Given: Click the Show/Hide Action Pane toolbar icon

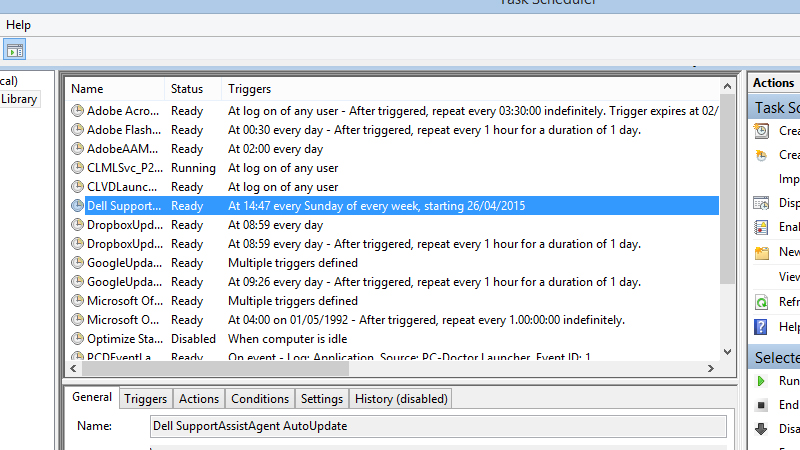Looking at the screenshot, I should coord(14,50).
